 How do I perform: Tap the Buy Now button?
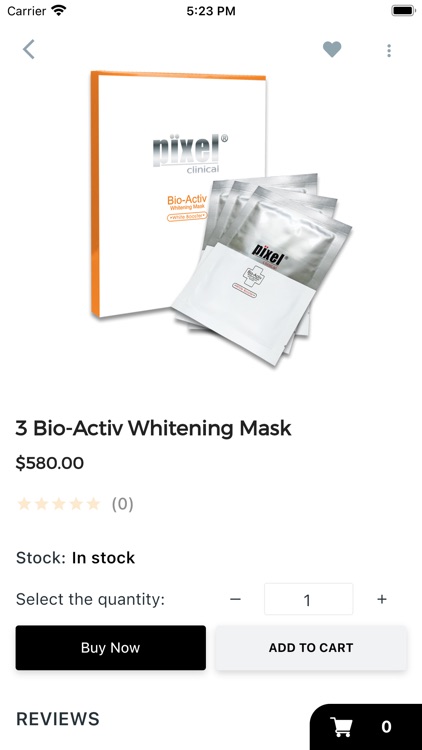pyautogui.click(x=111, y=648)
